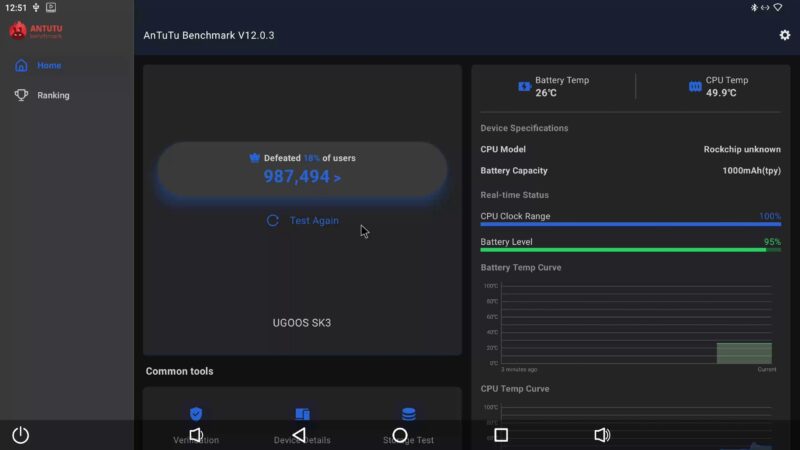Click the Battery Temp icon
The width and height of the screenshot is (800, 450).
pyautogui.click(x=524, y=86)
